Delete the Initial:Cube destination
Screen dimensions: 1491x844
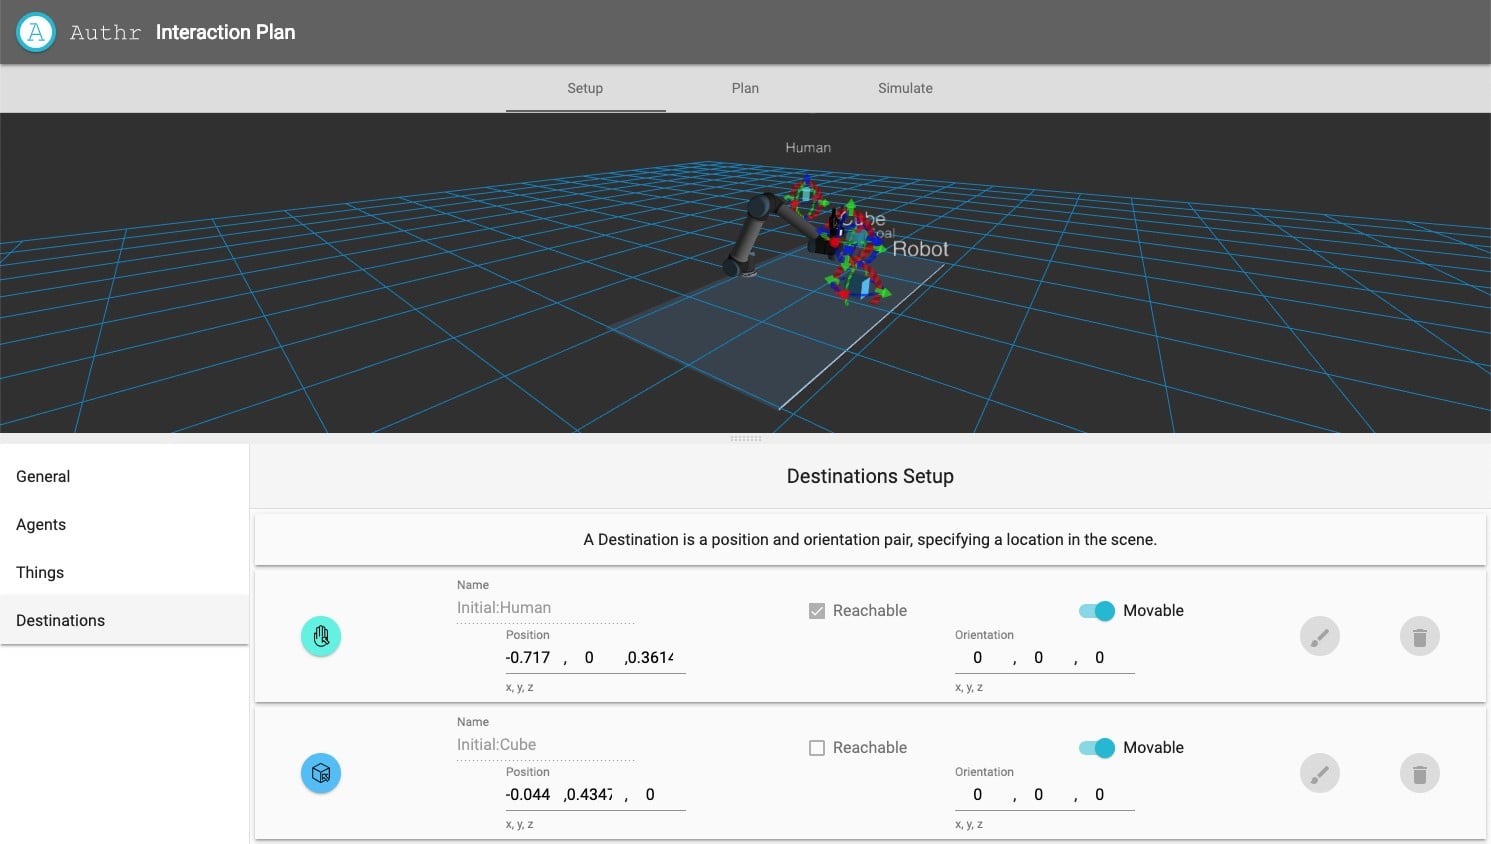tap(1420, 773)
